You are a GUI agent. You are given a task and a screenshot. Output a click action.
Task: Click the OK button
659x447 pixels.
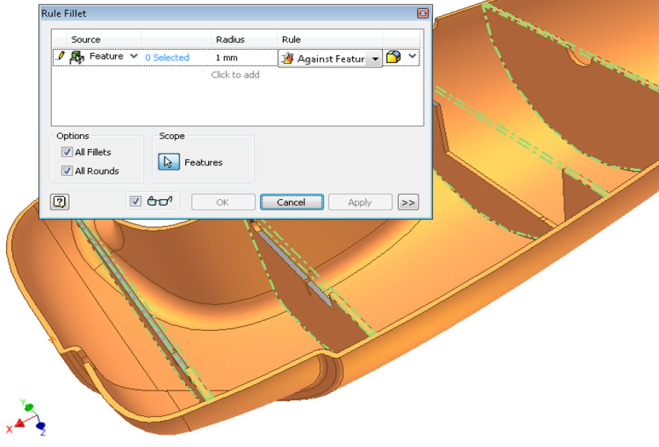tap(223, 202)
